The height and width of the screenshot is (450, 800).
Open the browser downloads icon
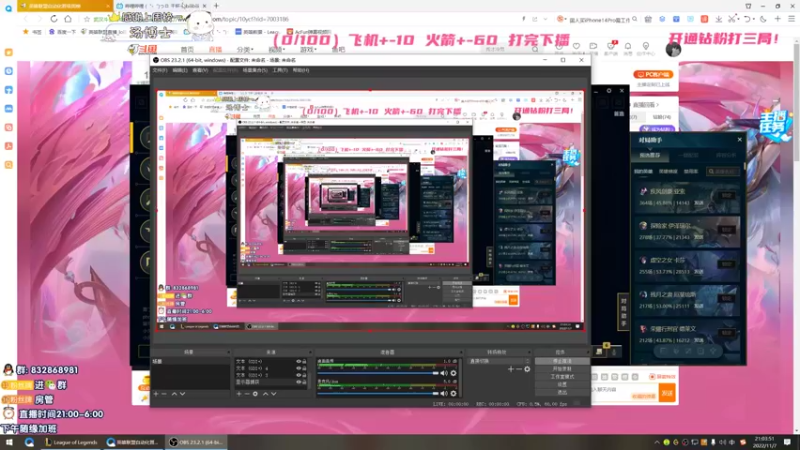tap(718, 19)
